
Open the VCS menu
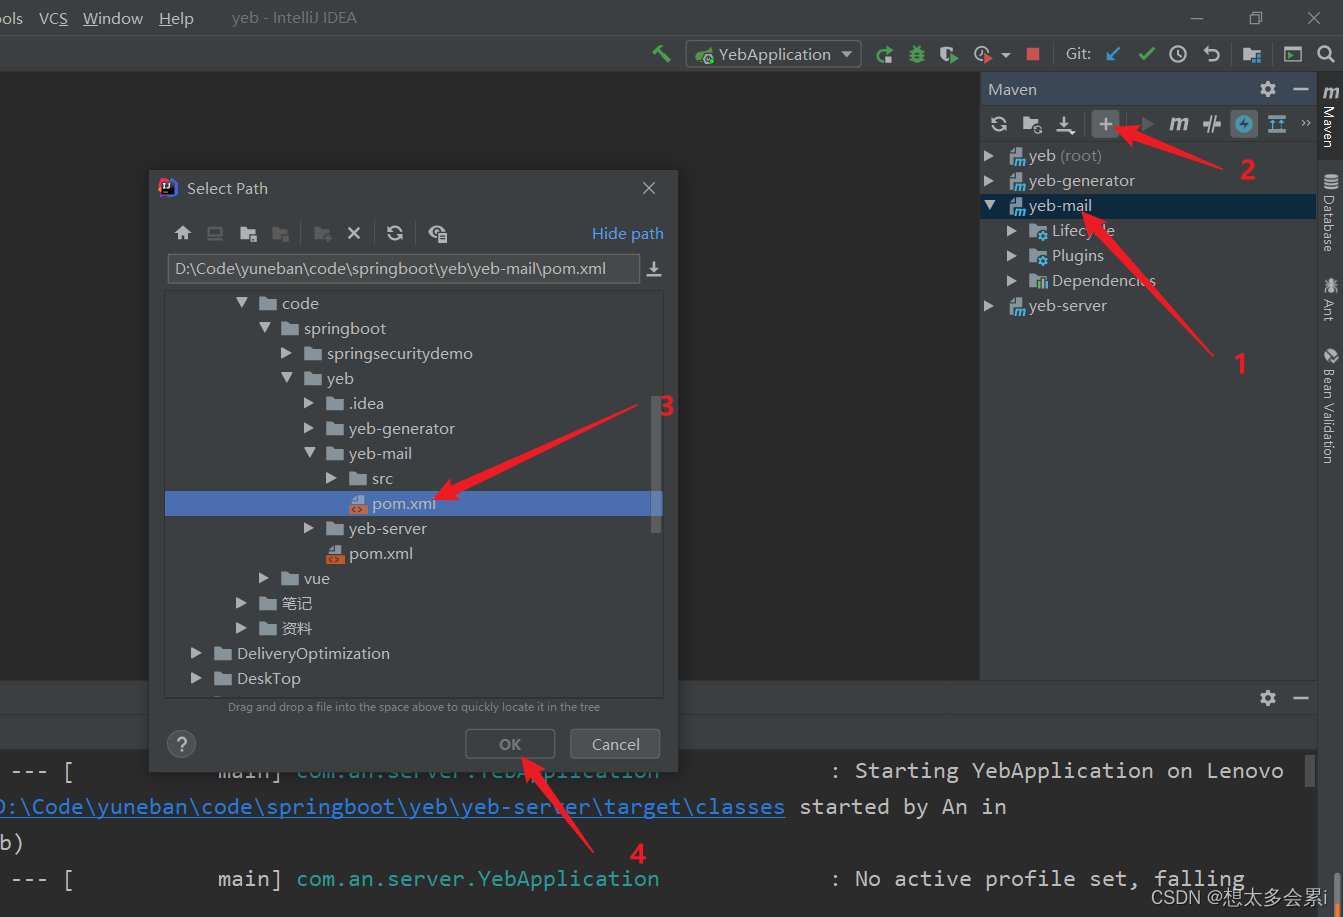(53, 18)
